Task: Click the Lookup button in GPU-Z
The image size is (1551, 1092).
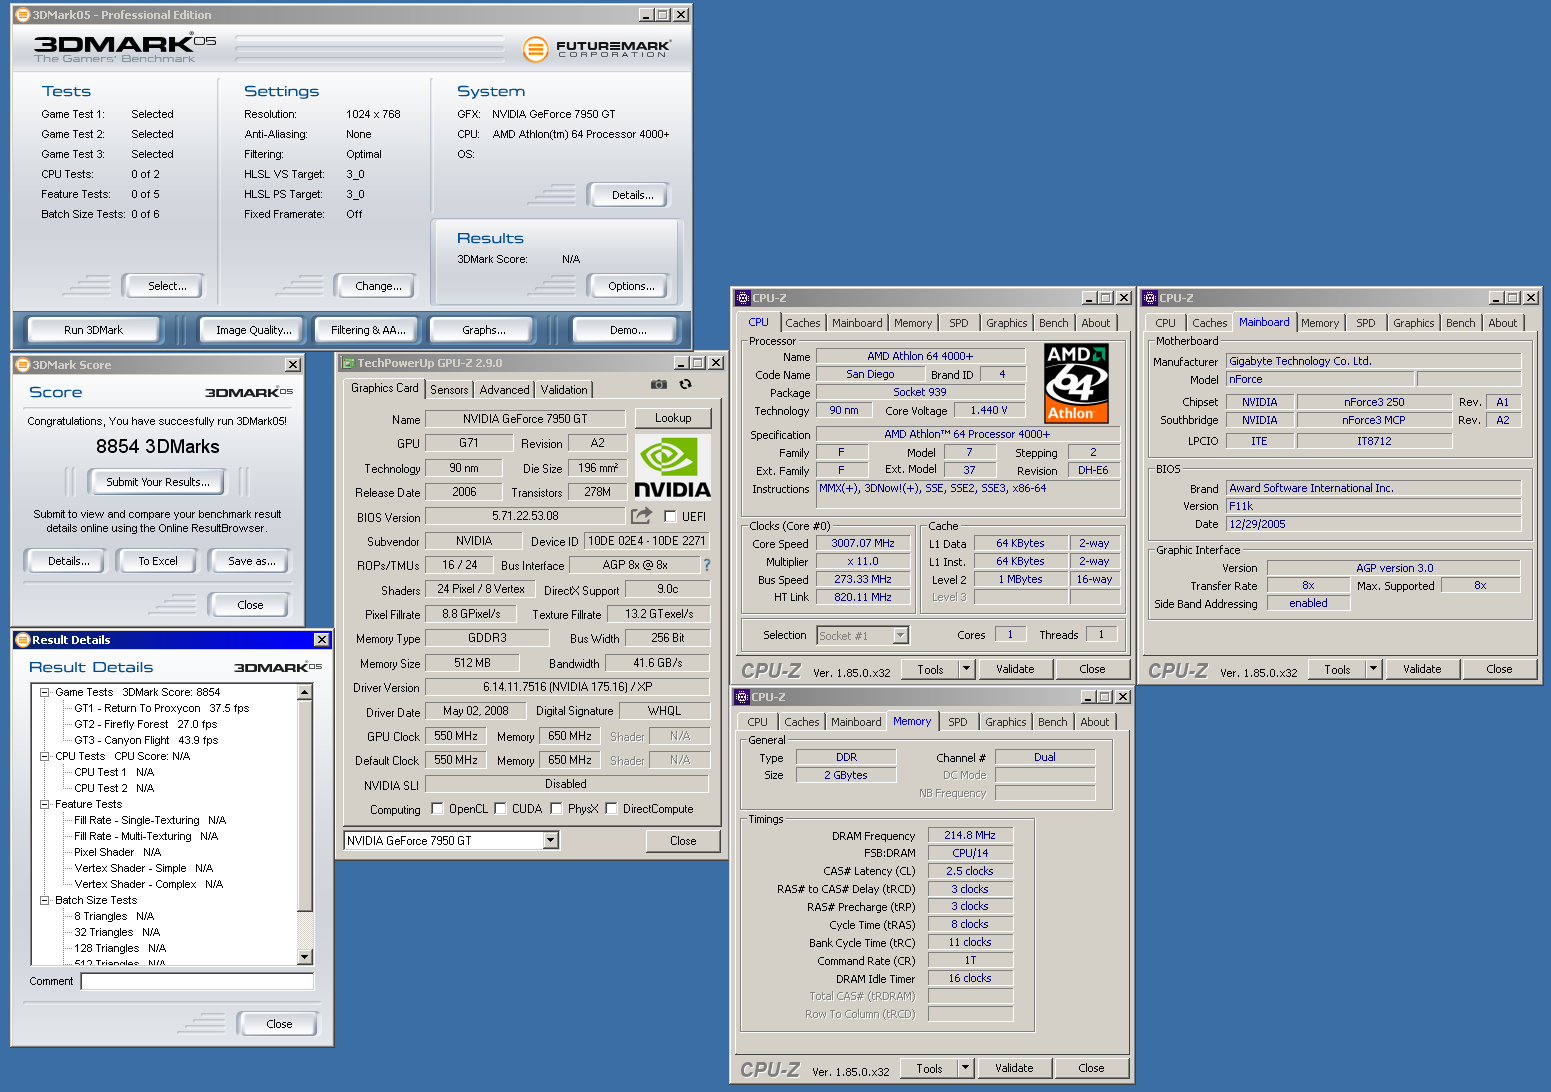Action: coord(673,418)
